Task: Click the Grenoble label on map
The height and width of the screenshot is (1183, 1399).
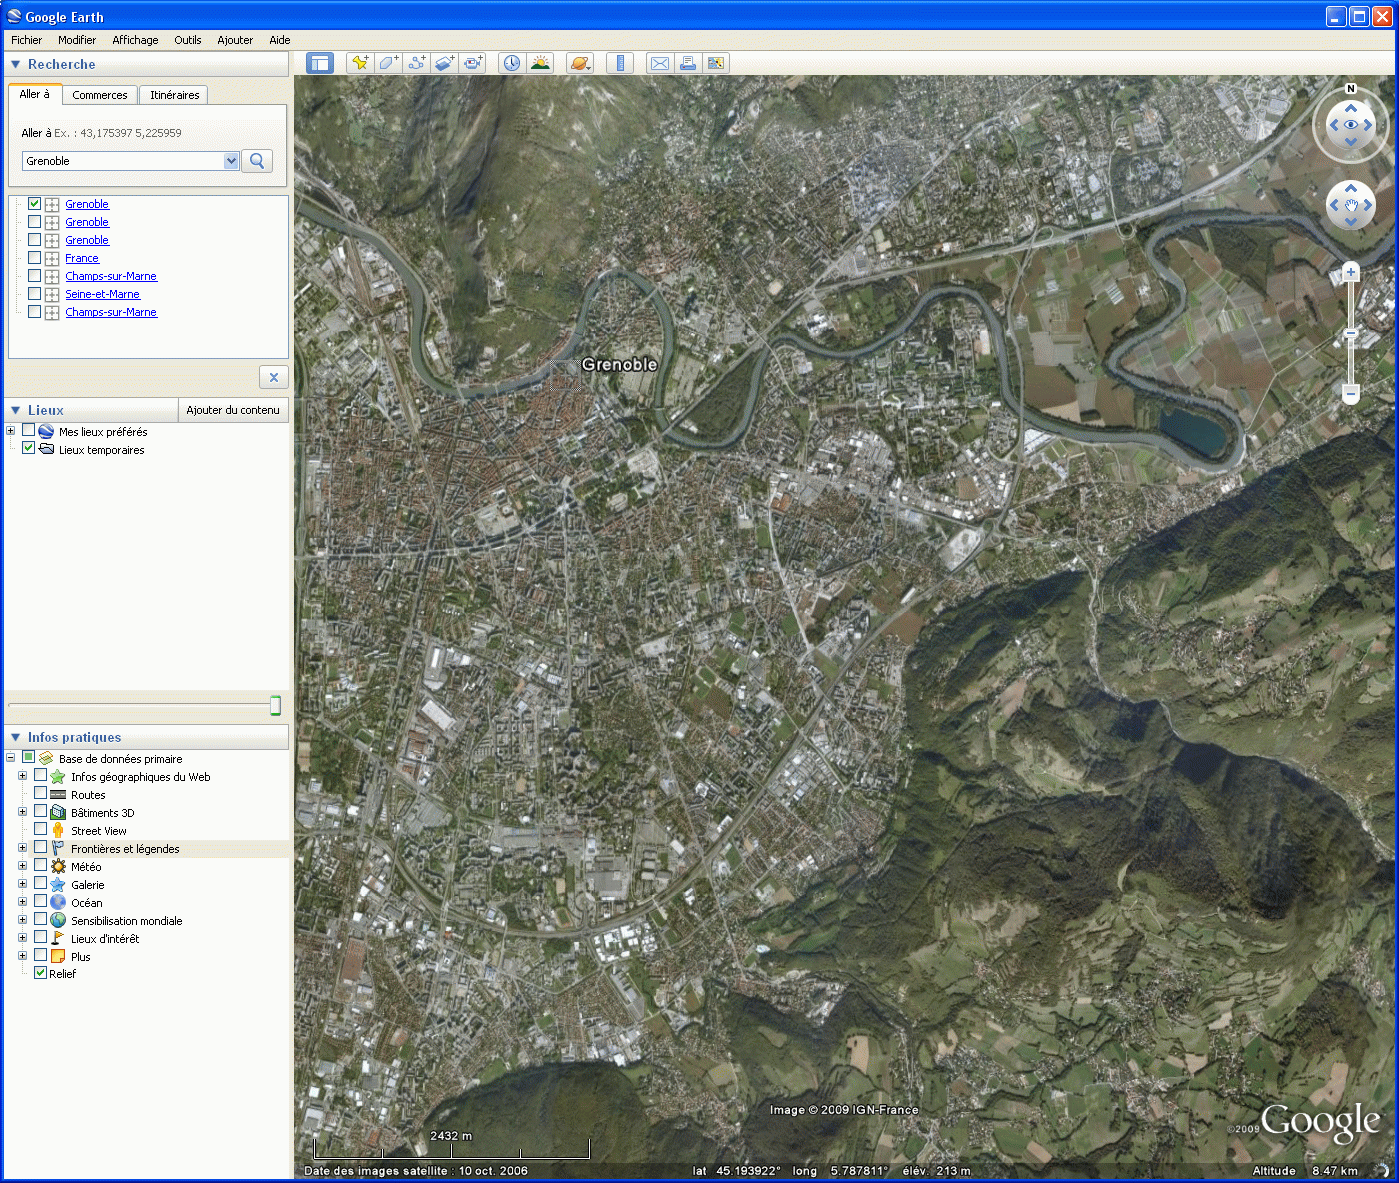Action: 619,365
